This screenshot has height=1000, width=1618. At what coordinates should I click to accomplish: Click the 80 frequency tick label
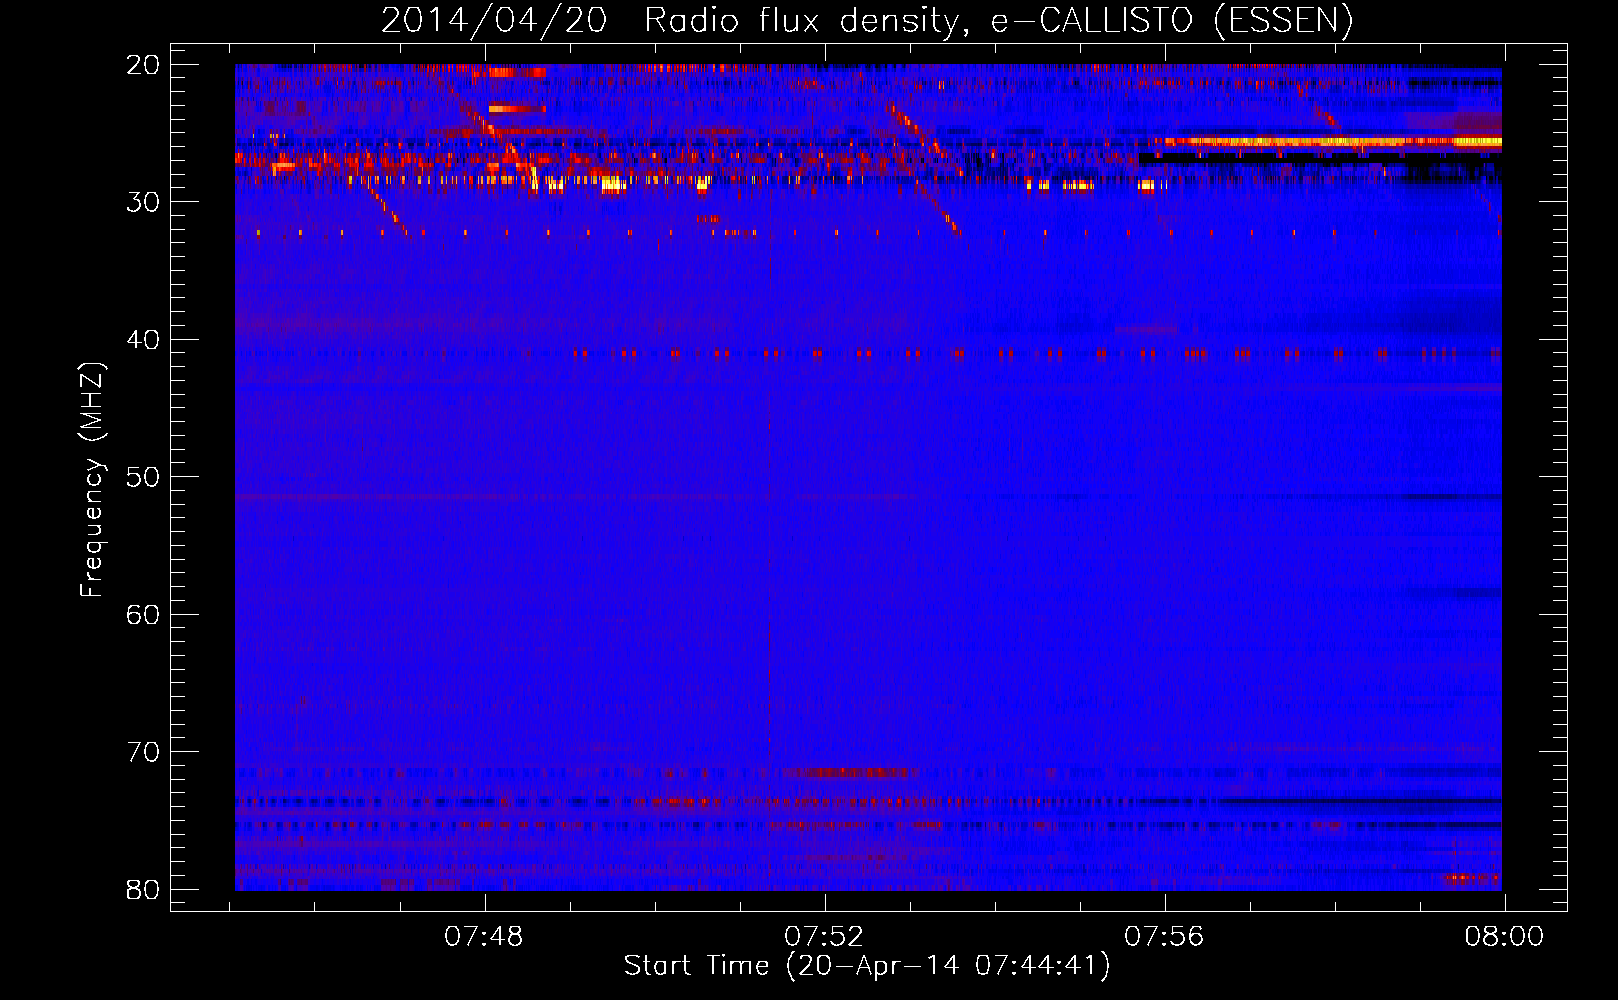(x=143, y=889)
